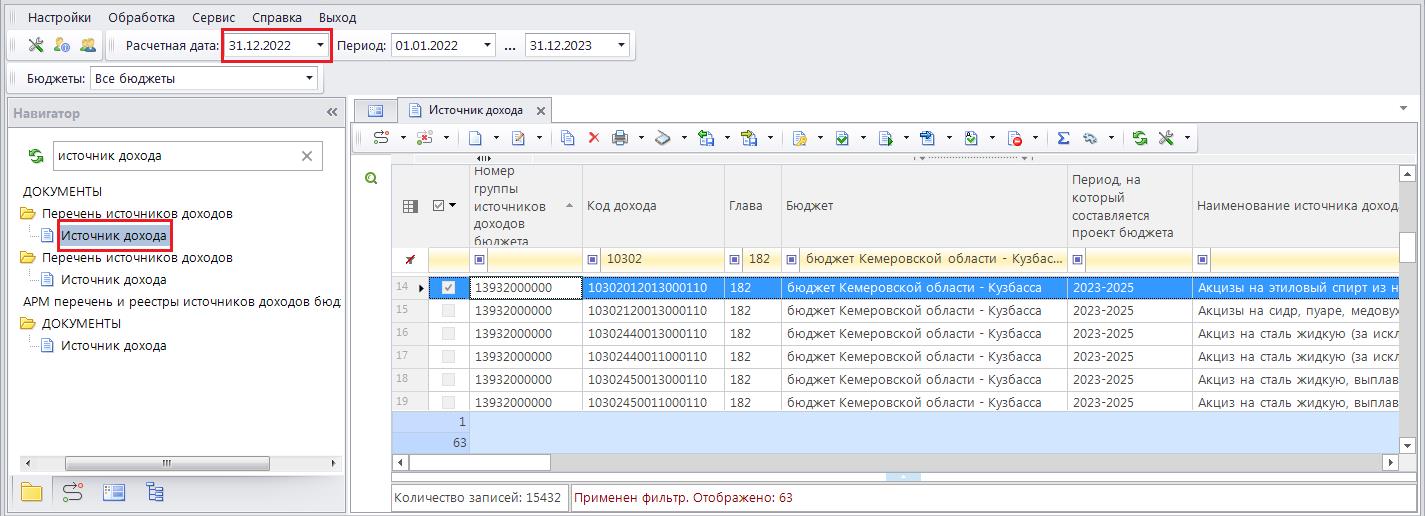Click the eraser icon in document toolbar
The width and height of the screenshot is (1425, 516).
[662, 138]
